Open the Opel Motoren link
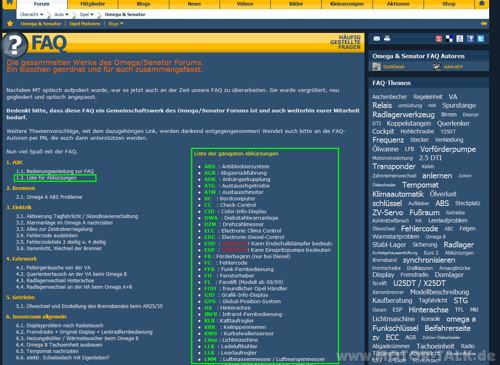Screen dimensions: 500x365 (85, 24)
